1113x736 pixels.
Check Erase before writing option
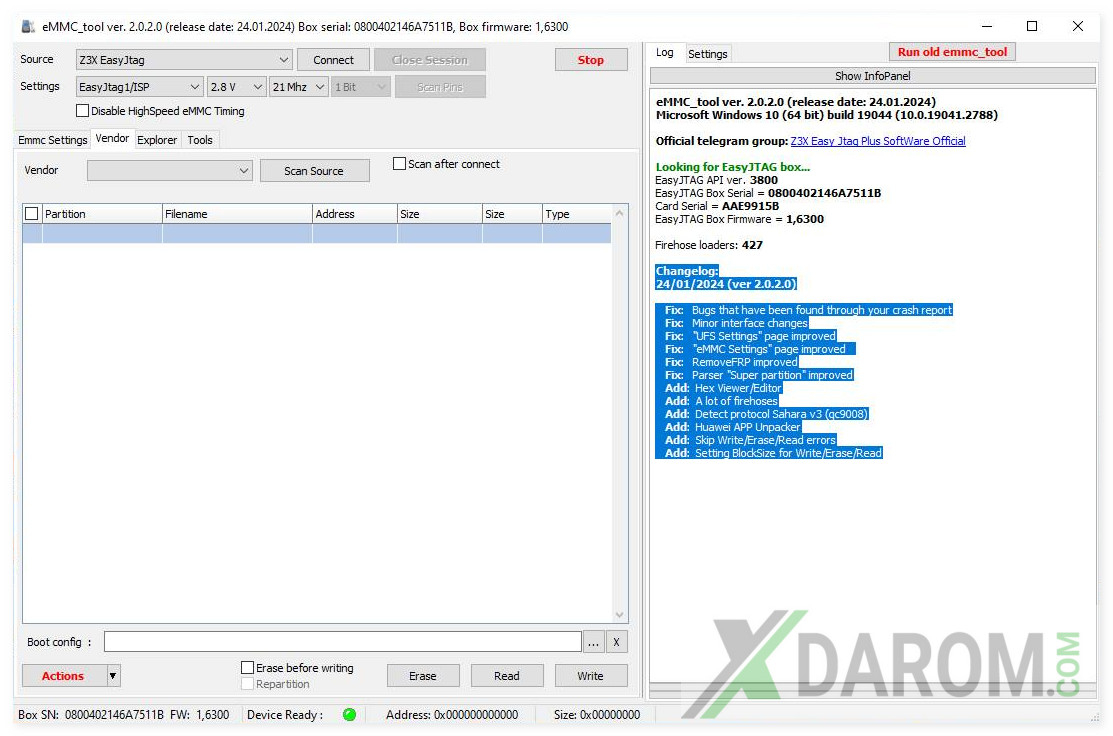click(248, 668)
